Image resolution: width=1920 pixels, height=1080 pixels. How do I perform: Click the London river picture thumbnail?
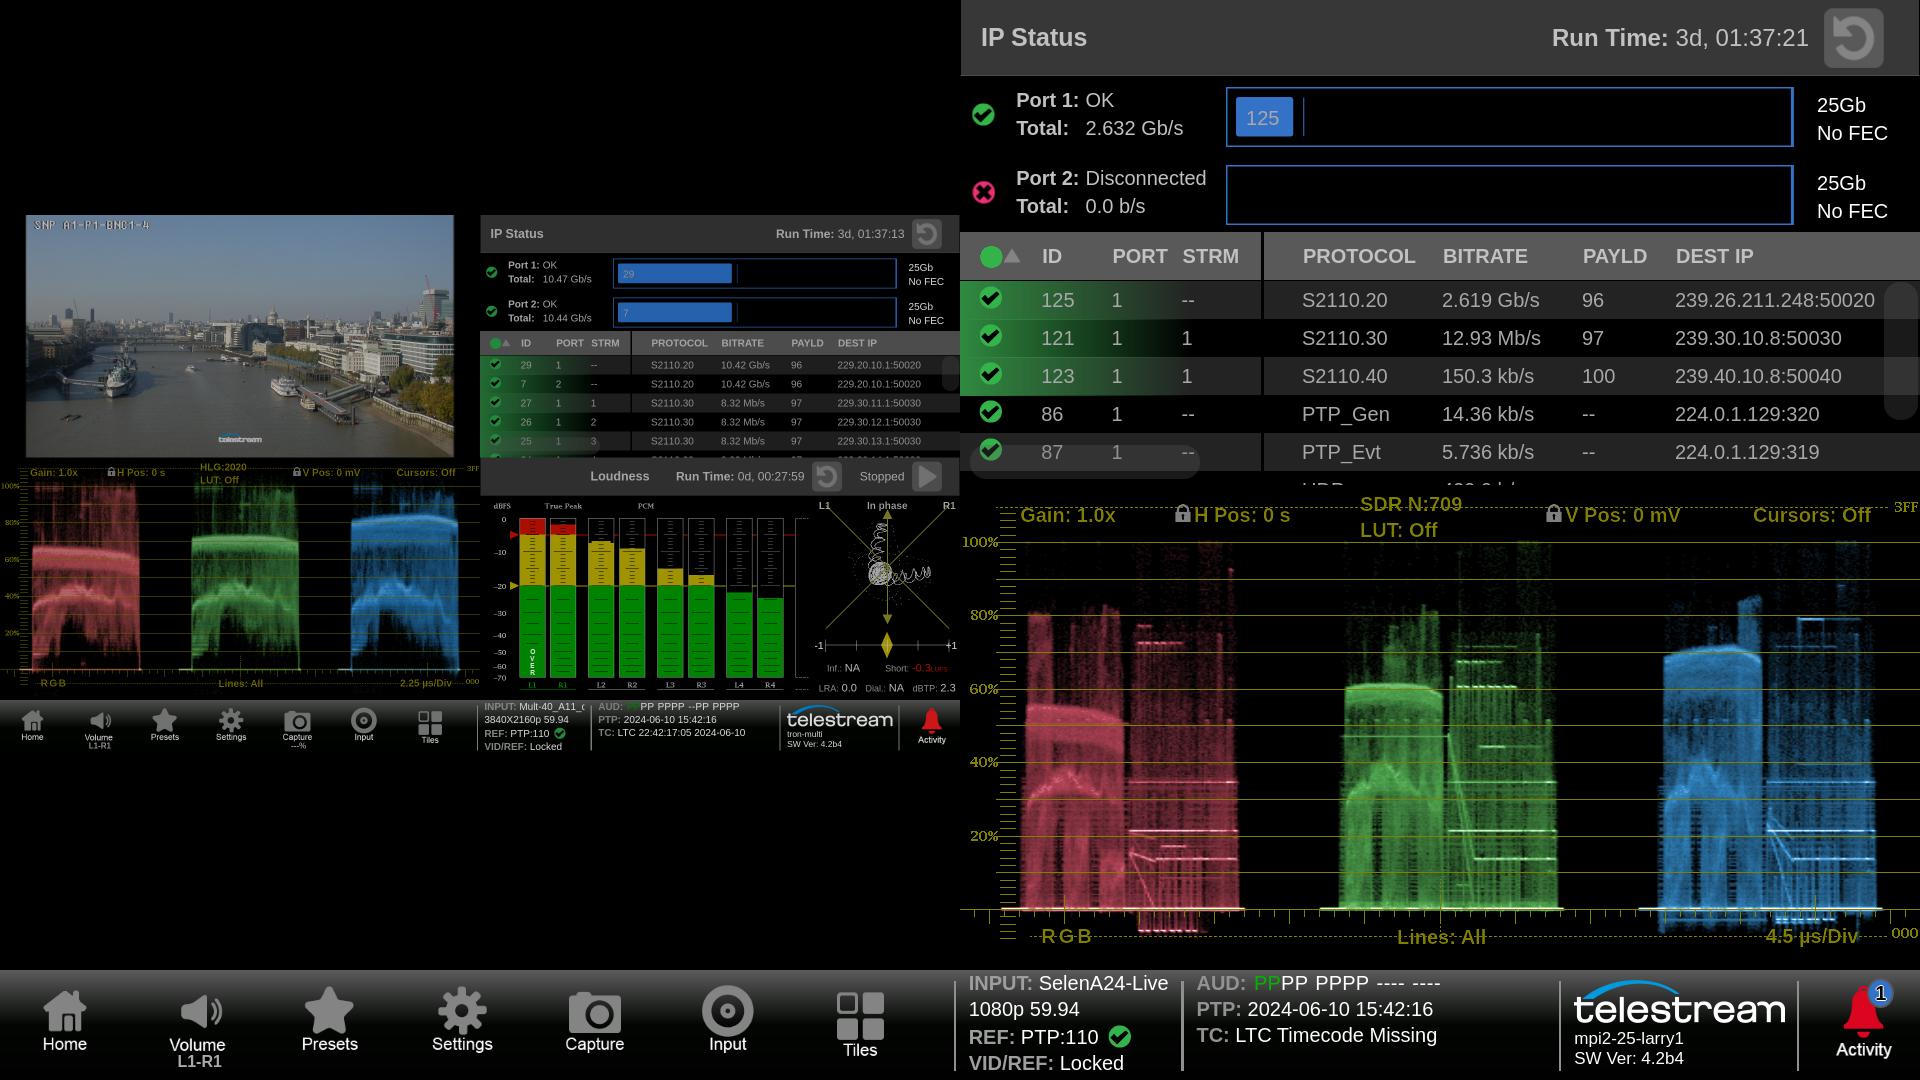pyautogui.click(x=239, y=336)
